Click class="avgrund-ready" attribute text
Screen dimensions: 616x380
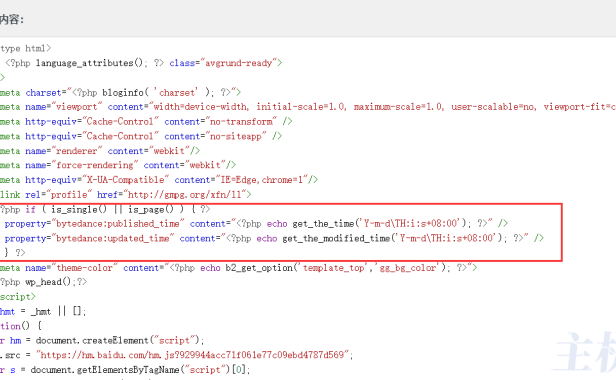pos(224,63)
